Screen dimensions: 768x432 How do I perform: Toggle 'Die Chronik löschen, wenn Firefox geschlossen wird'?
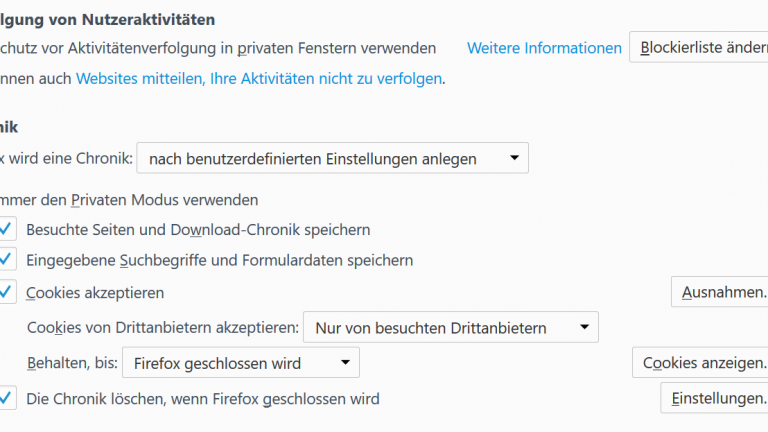pos(7,398)
